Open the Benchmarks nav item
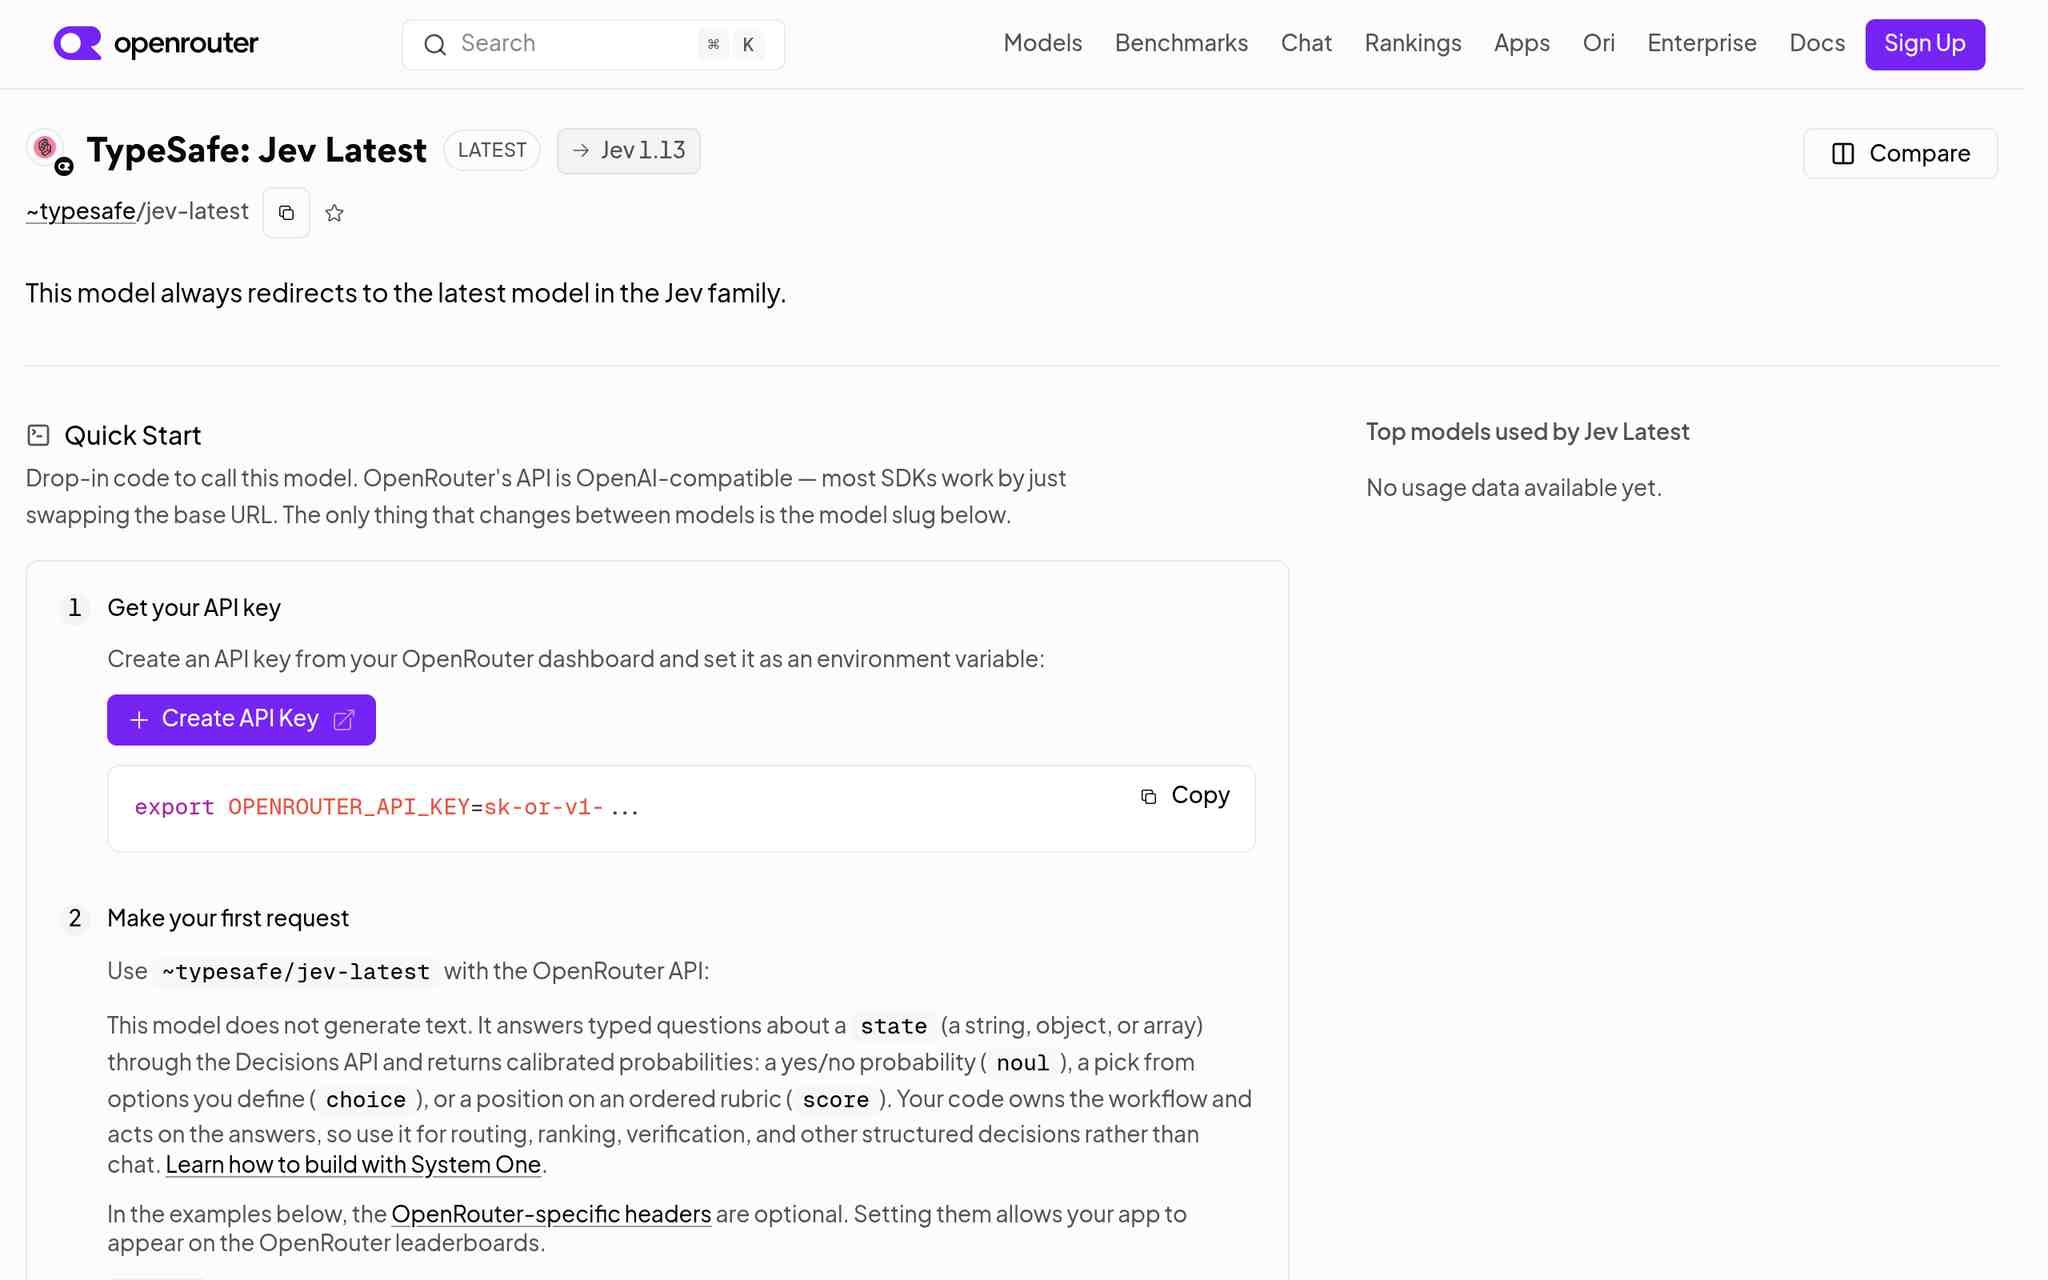 pyautogui.click(x=1181, y=43)
